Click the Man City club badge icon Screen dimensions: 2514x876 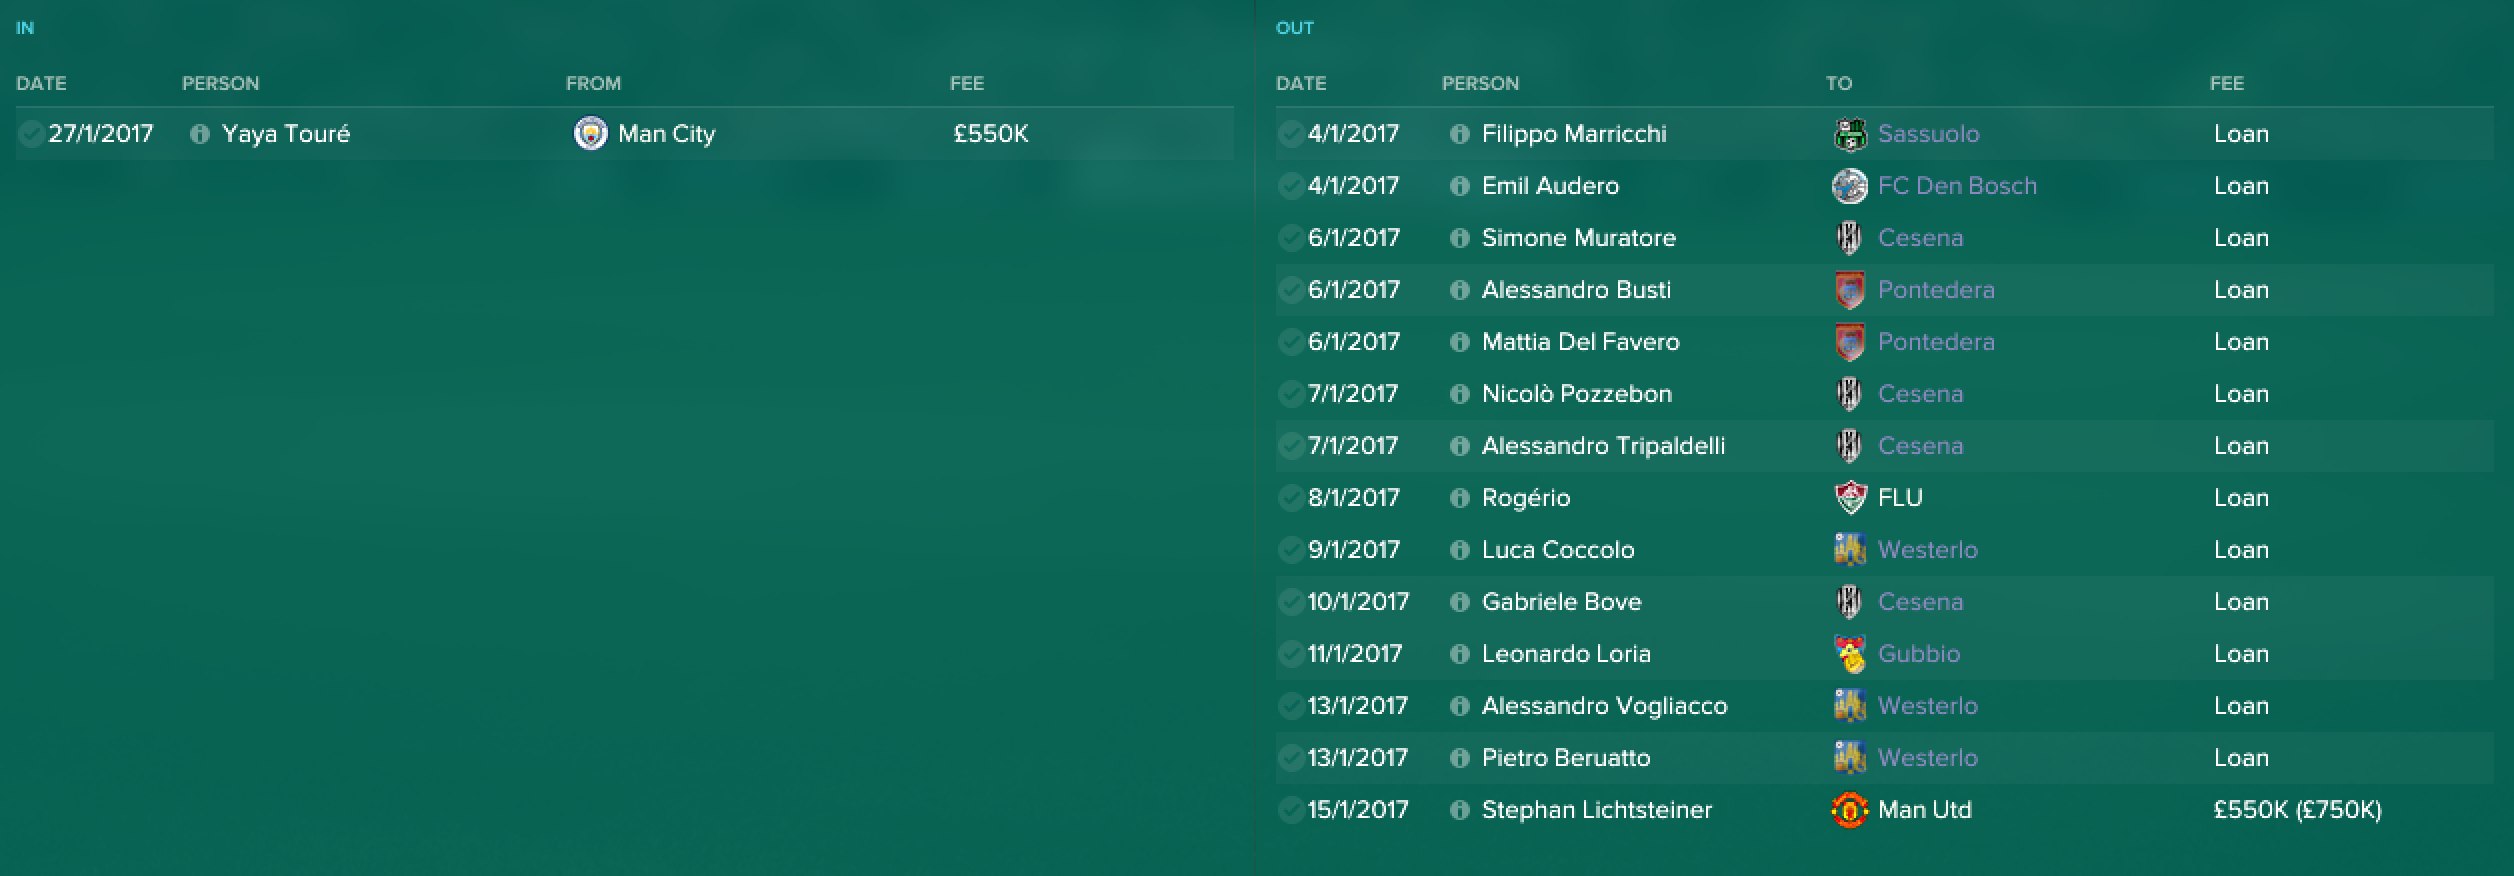pos(590,133)
